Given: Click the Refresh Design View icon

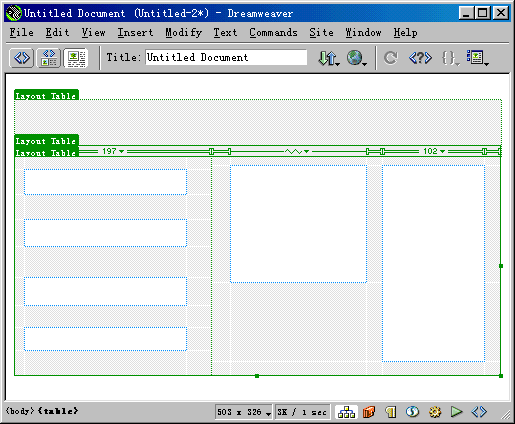Looking at the screenshot, I should 390,58.
